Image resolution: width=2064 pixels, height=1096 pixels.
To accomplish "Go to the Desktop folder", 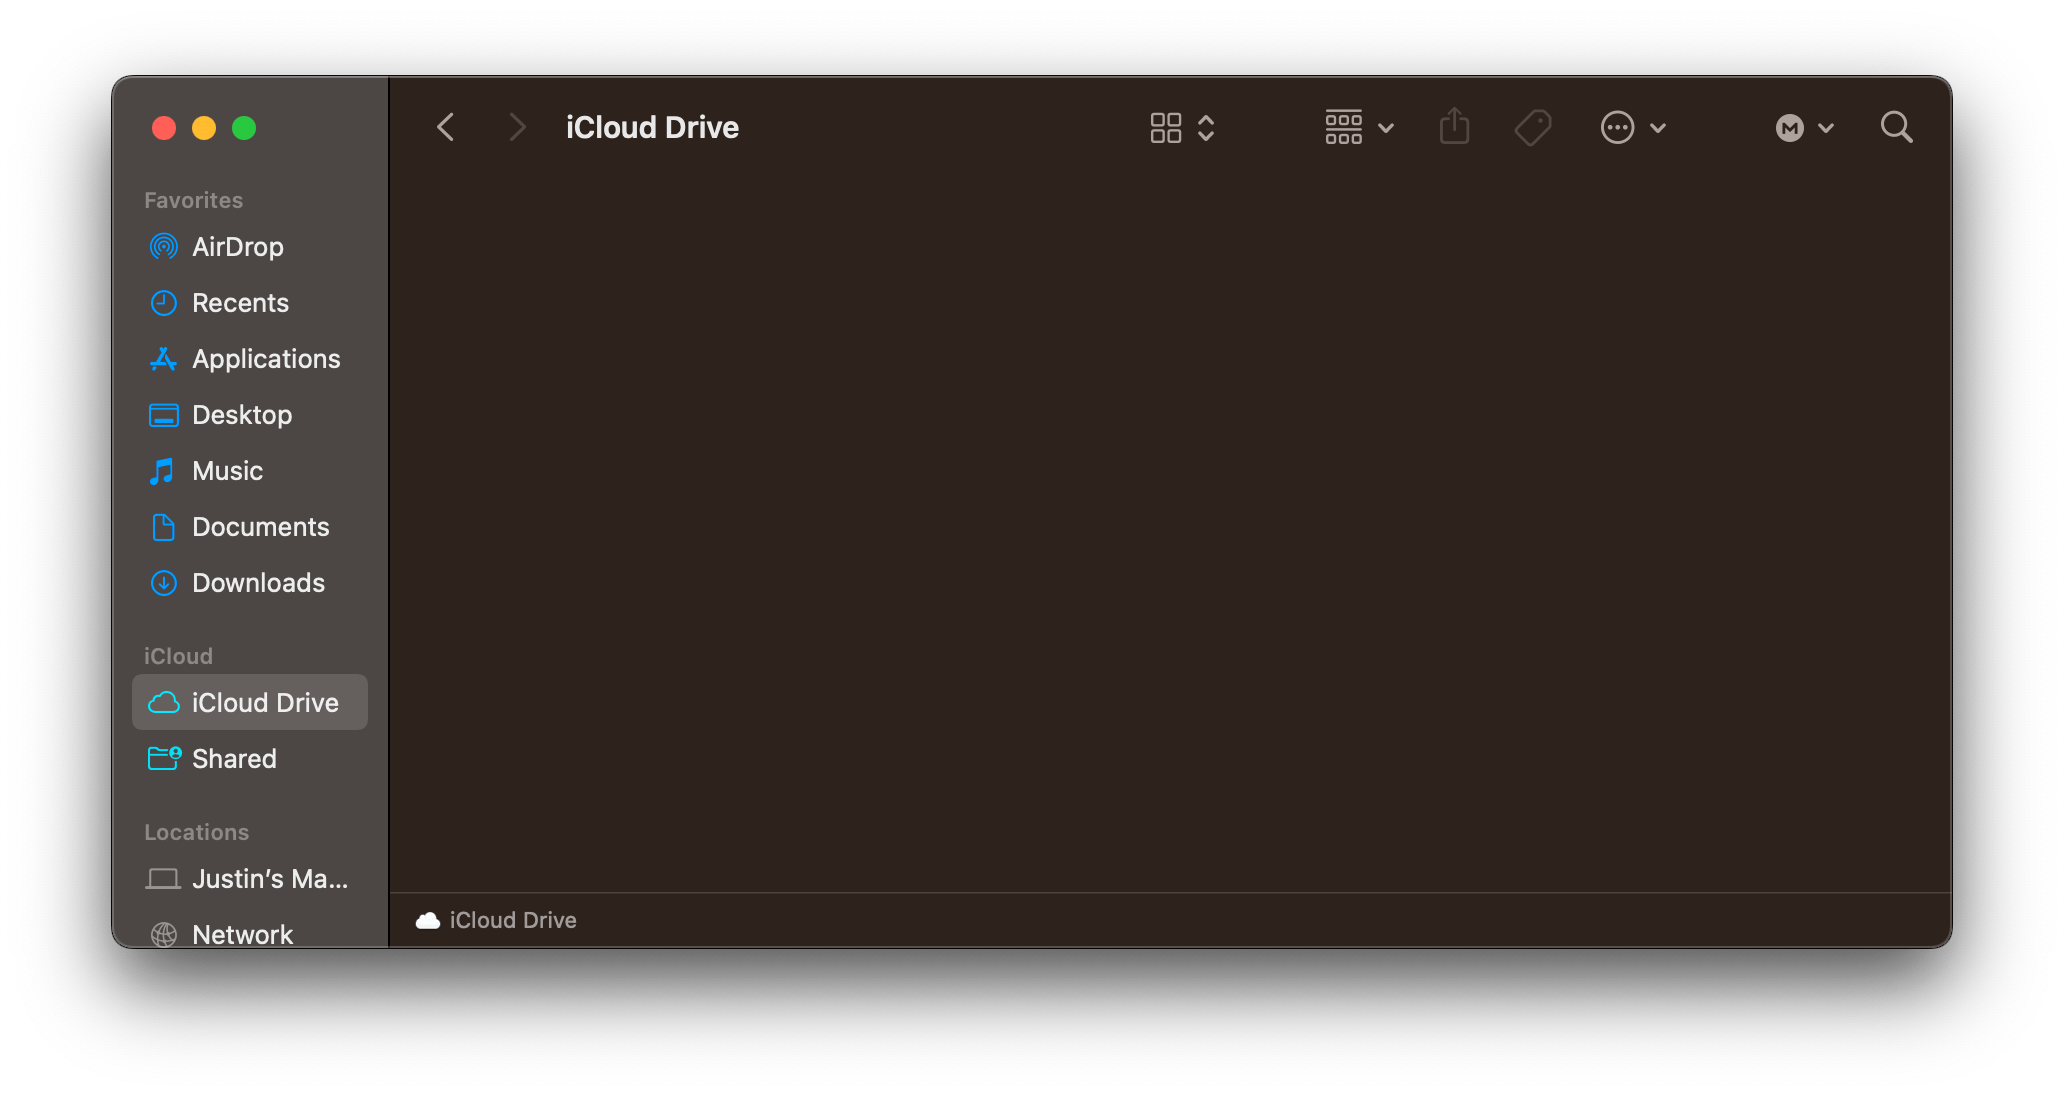I will [242, 414].
